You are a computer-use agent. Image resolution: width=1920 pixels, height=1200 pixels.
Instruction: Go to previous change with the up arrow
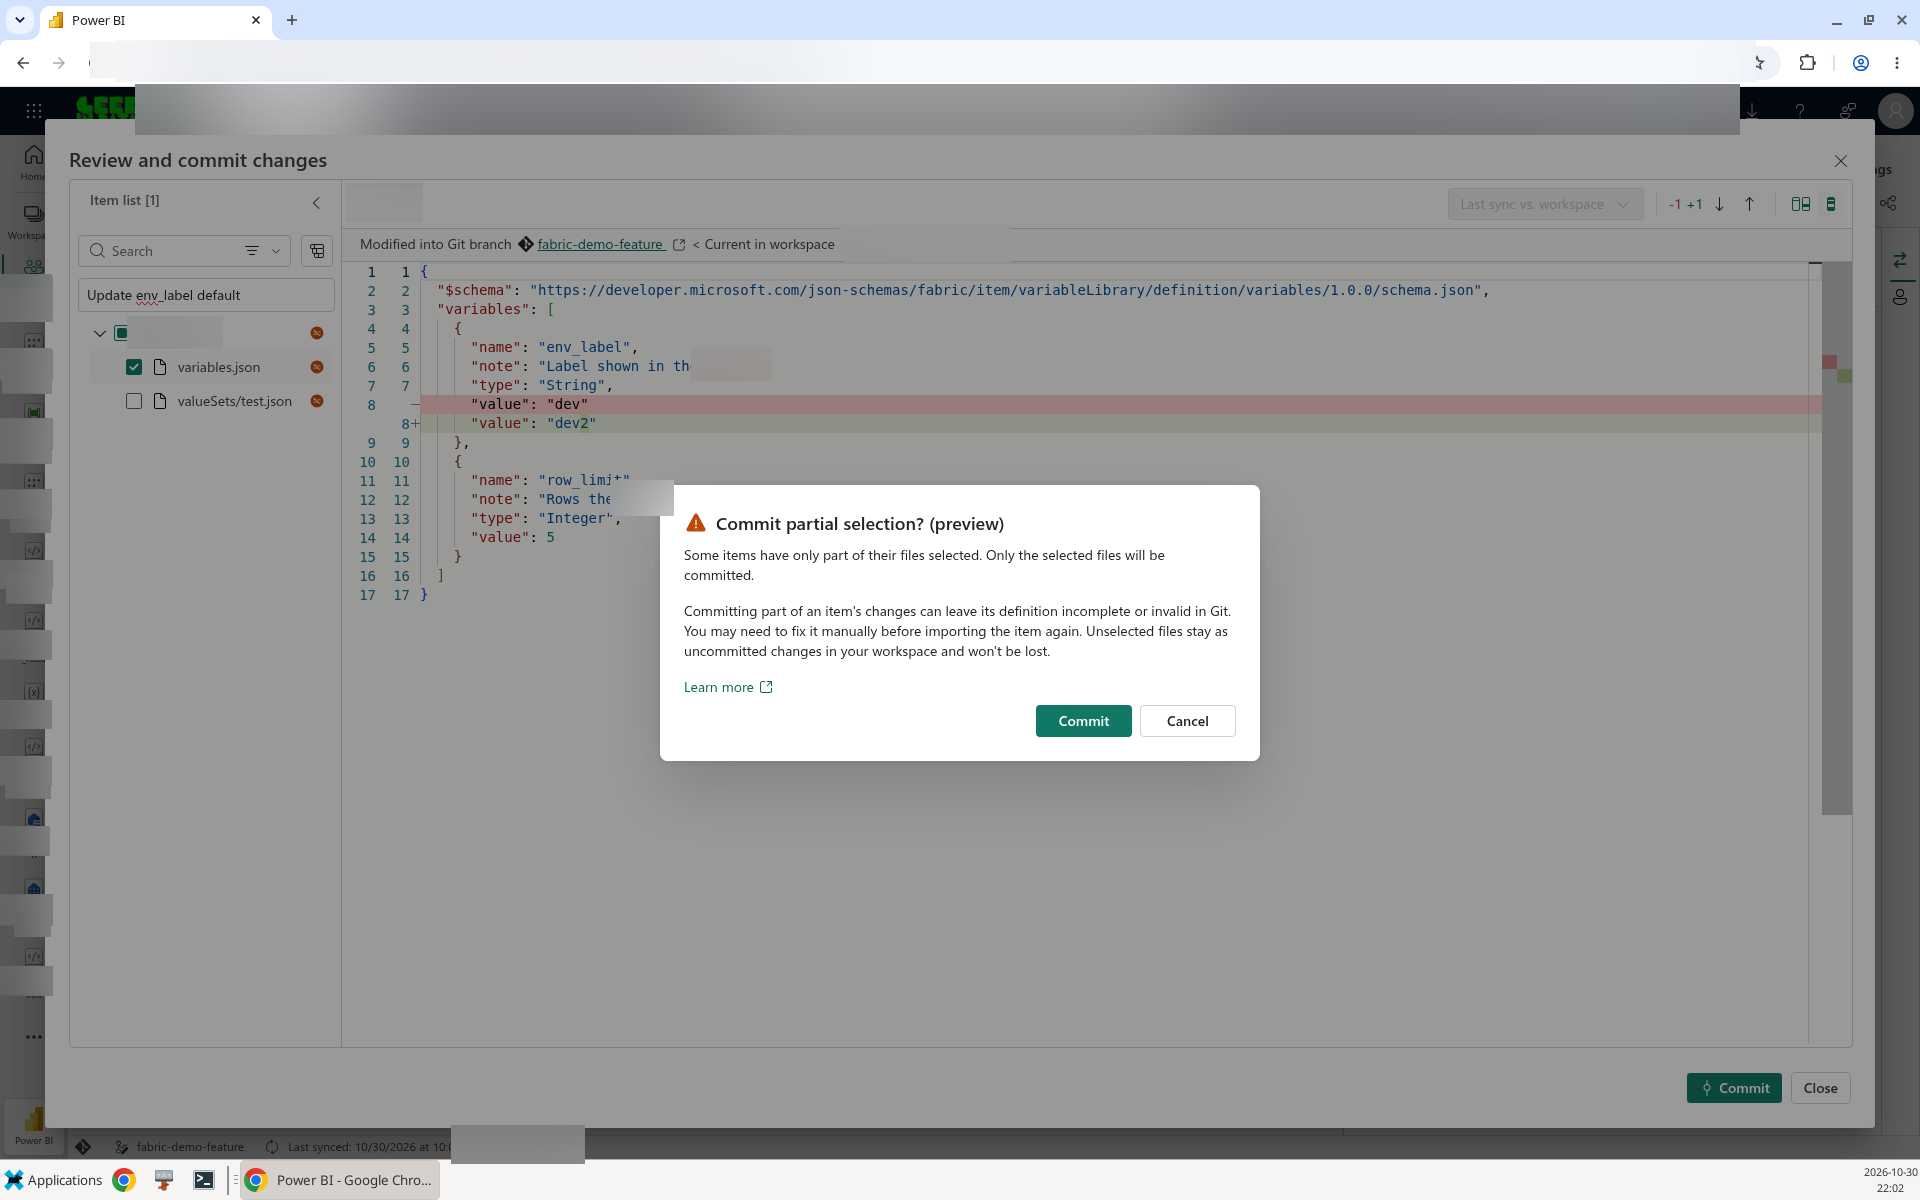tap(1749, 204)
